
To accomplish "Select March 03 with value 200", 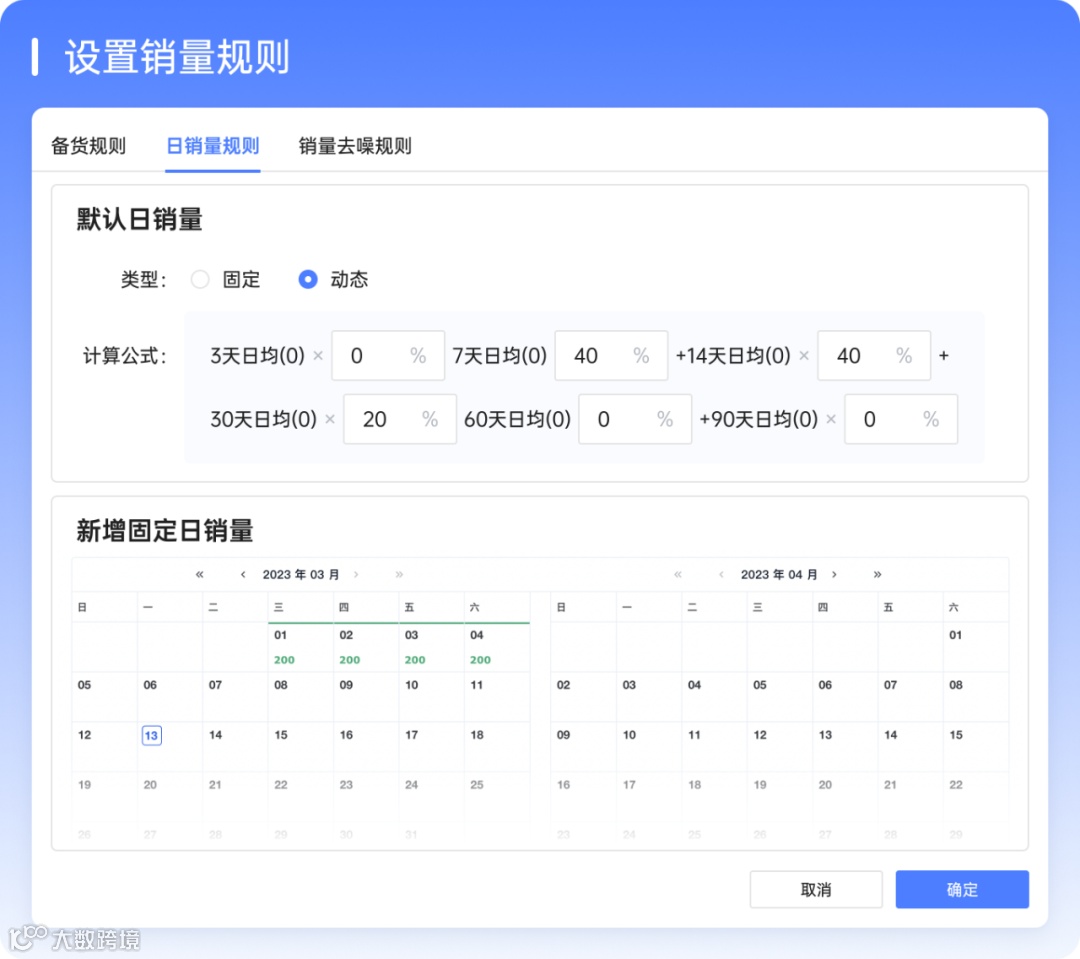I will [431, 648].
